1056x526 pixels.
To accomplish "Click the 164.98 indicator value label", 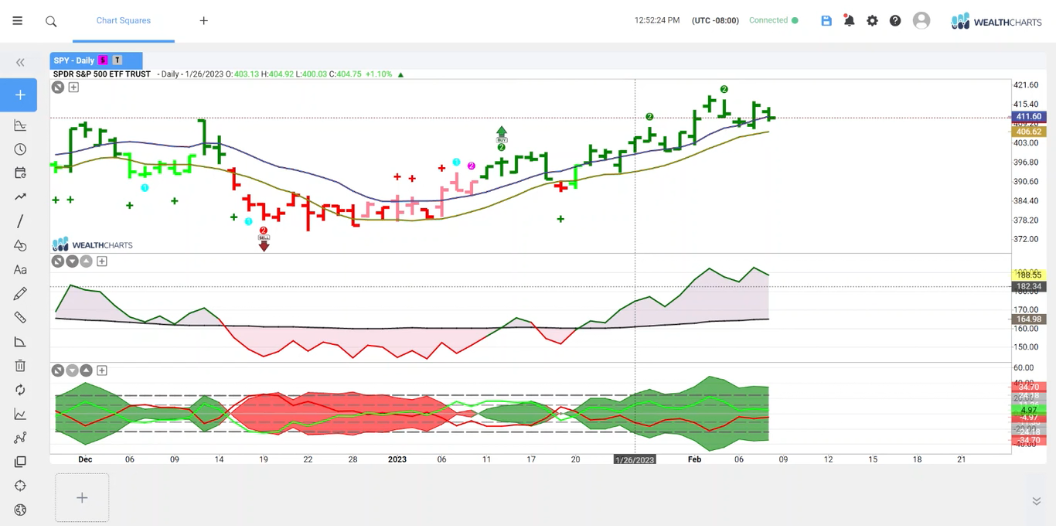I will 1030,319.
